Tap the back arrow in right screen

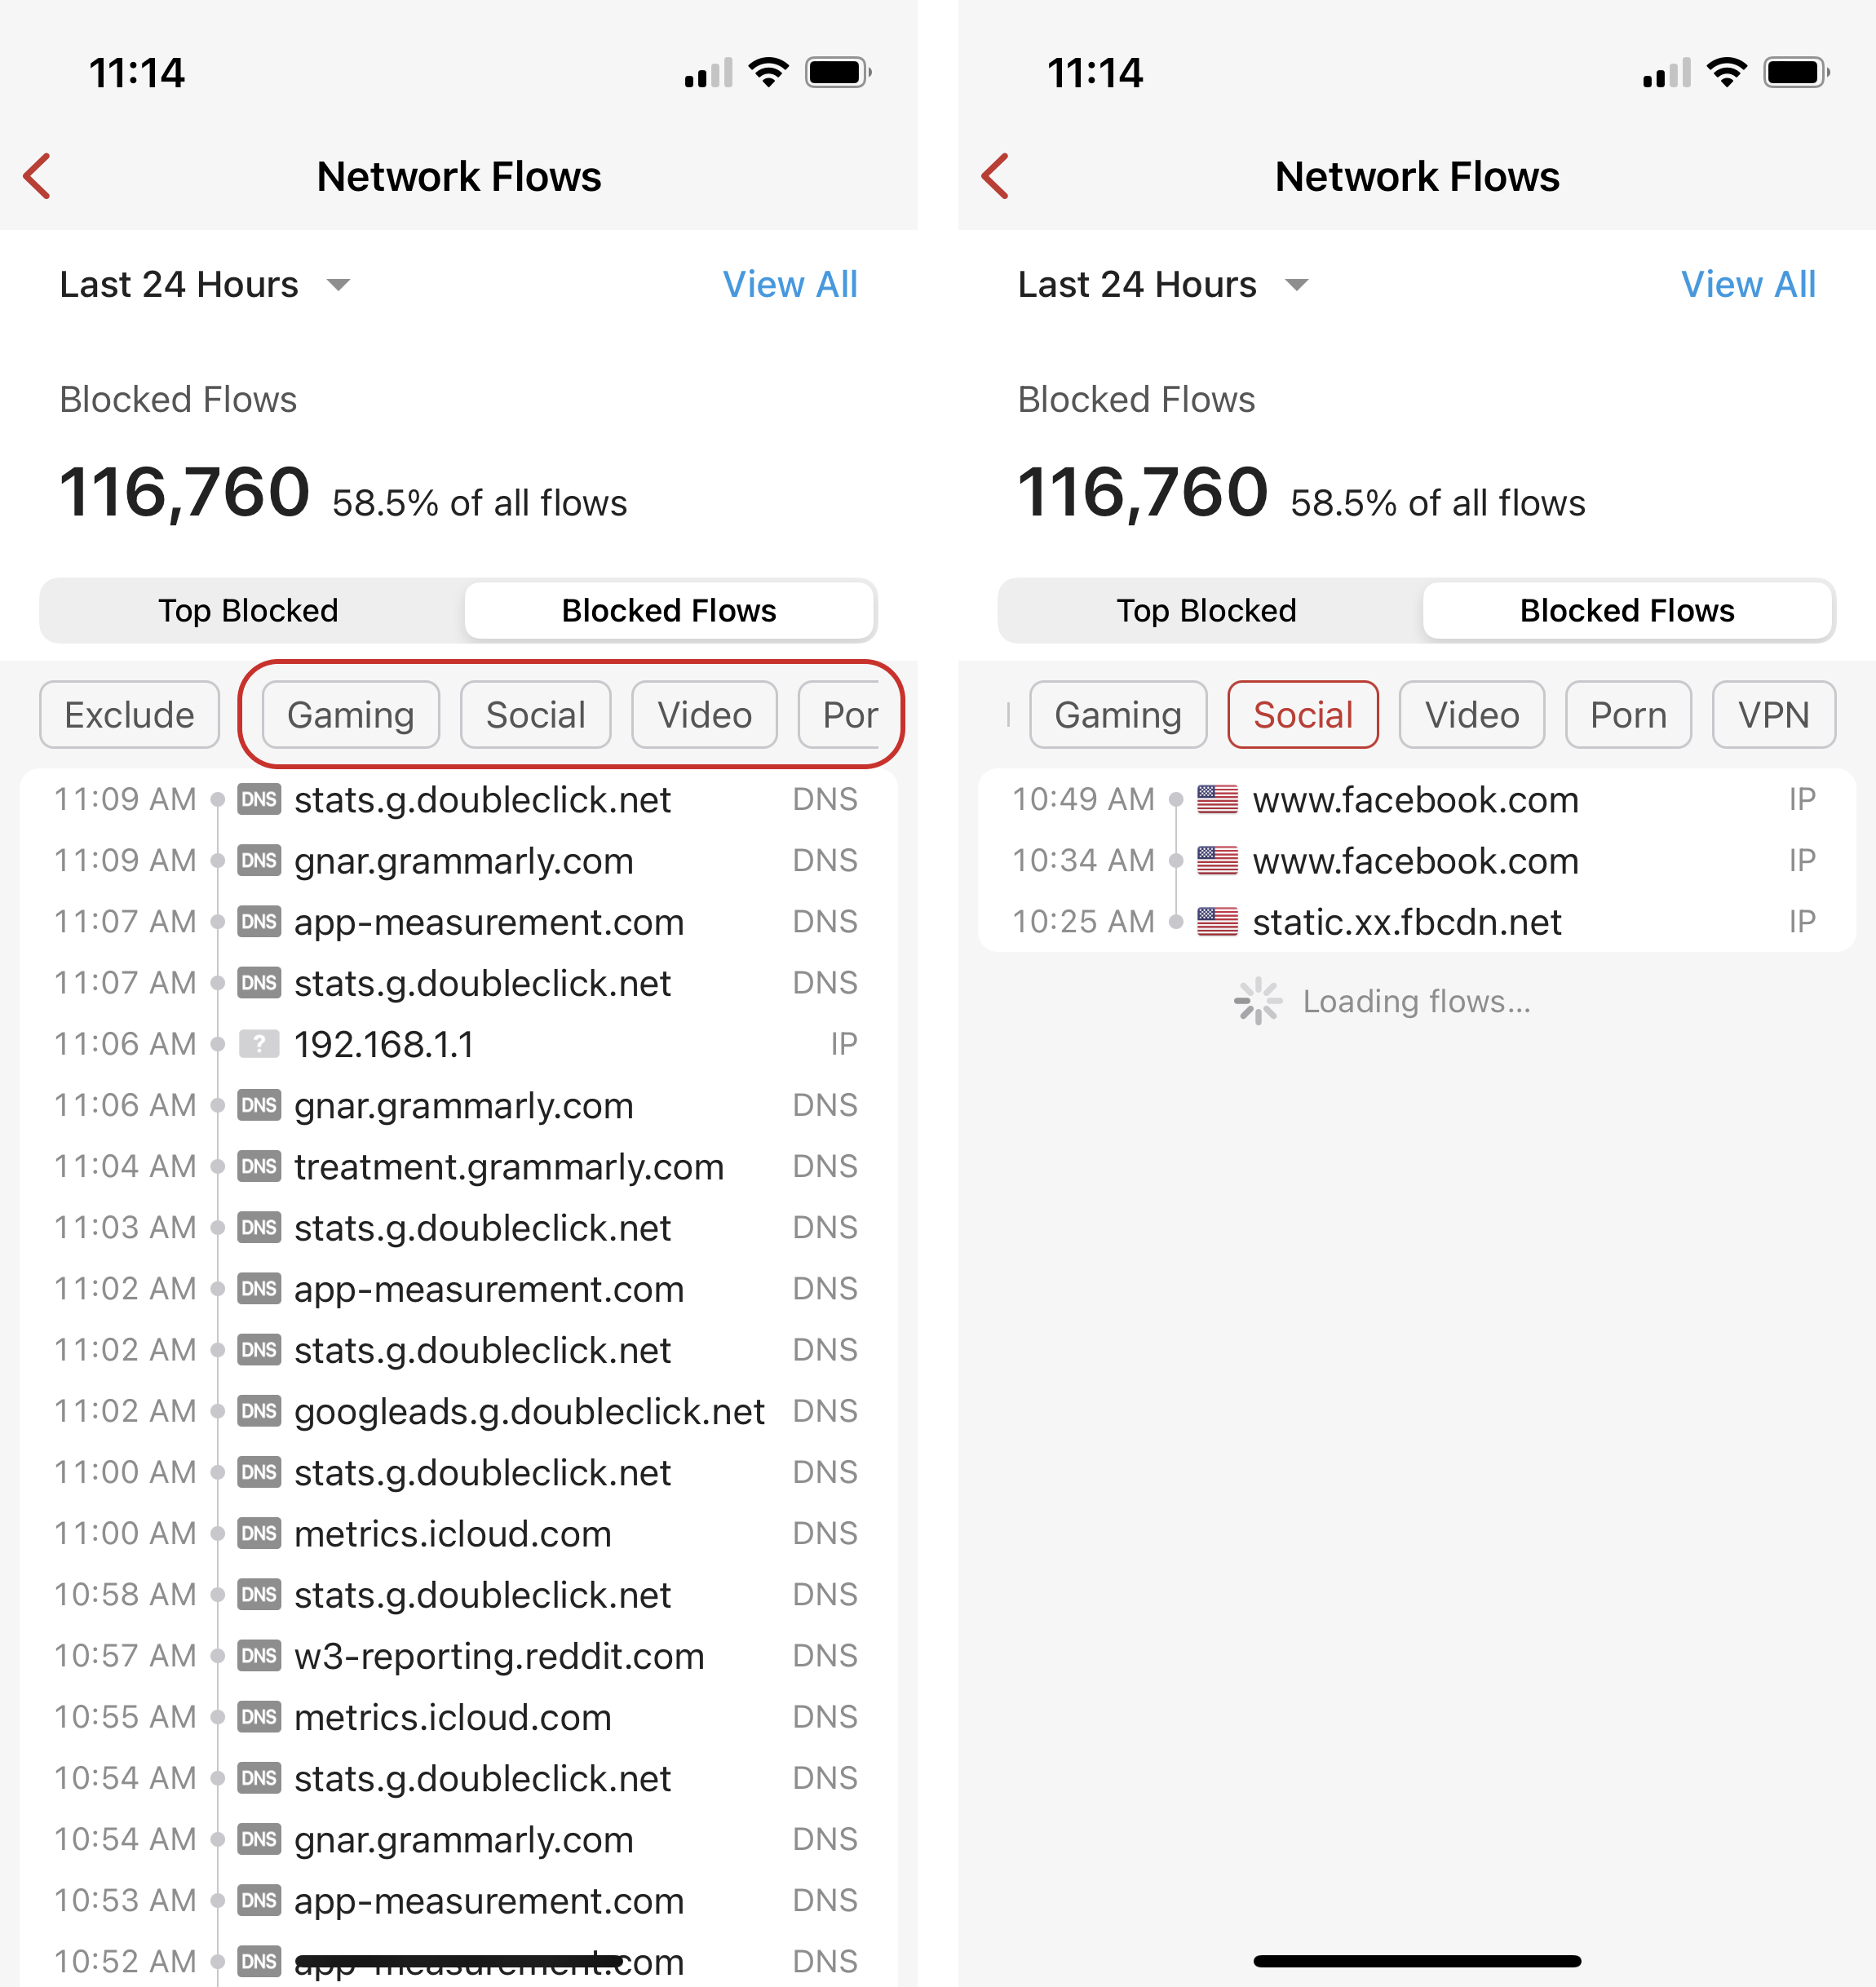coord(995,177)
